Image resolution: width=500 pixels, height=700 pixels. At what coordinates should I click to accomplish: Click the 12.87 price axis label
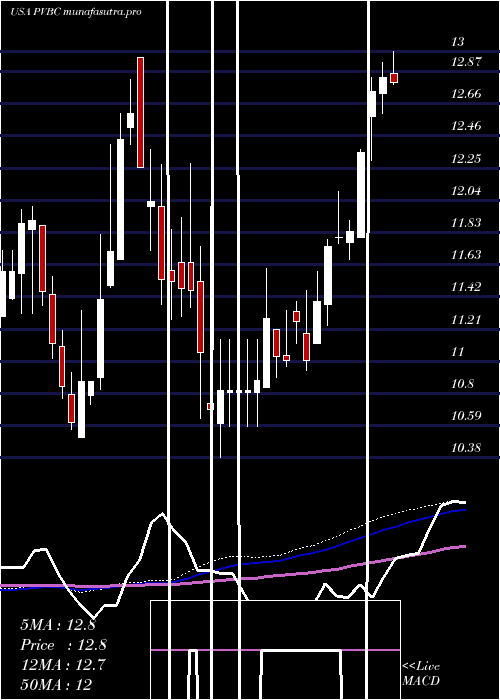pos(466,62)
